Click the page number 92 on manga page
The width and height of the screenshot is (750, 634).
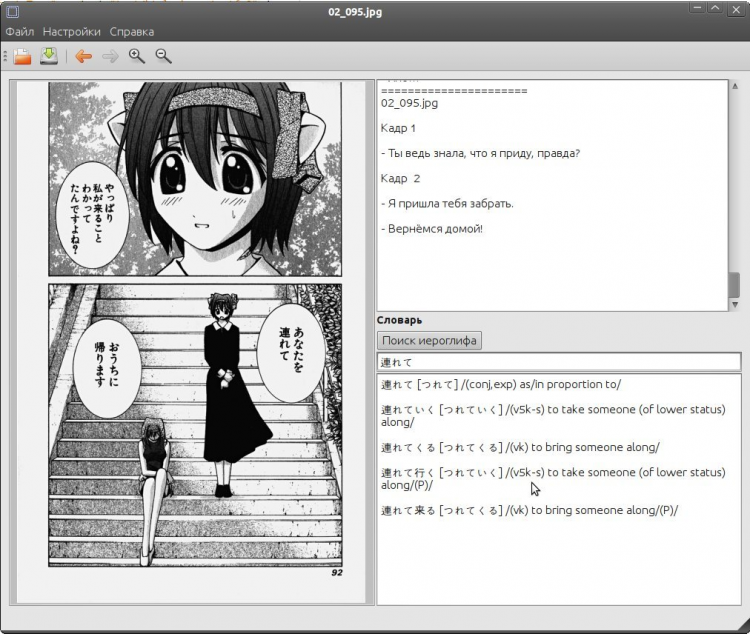click(x=337, y=573)
